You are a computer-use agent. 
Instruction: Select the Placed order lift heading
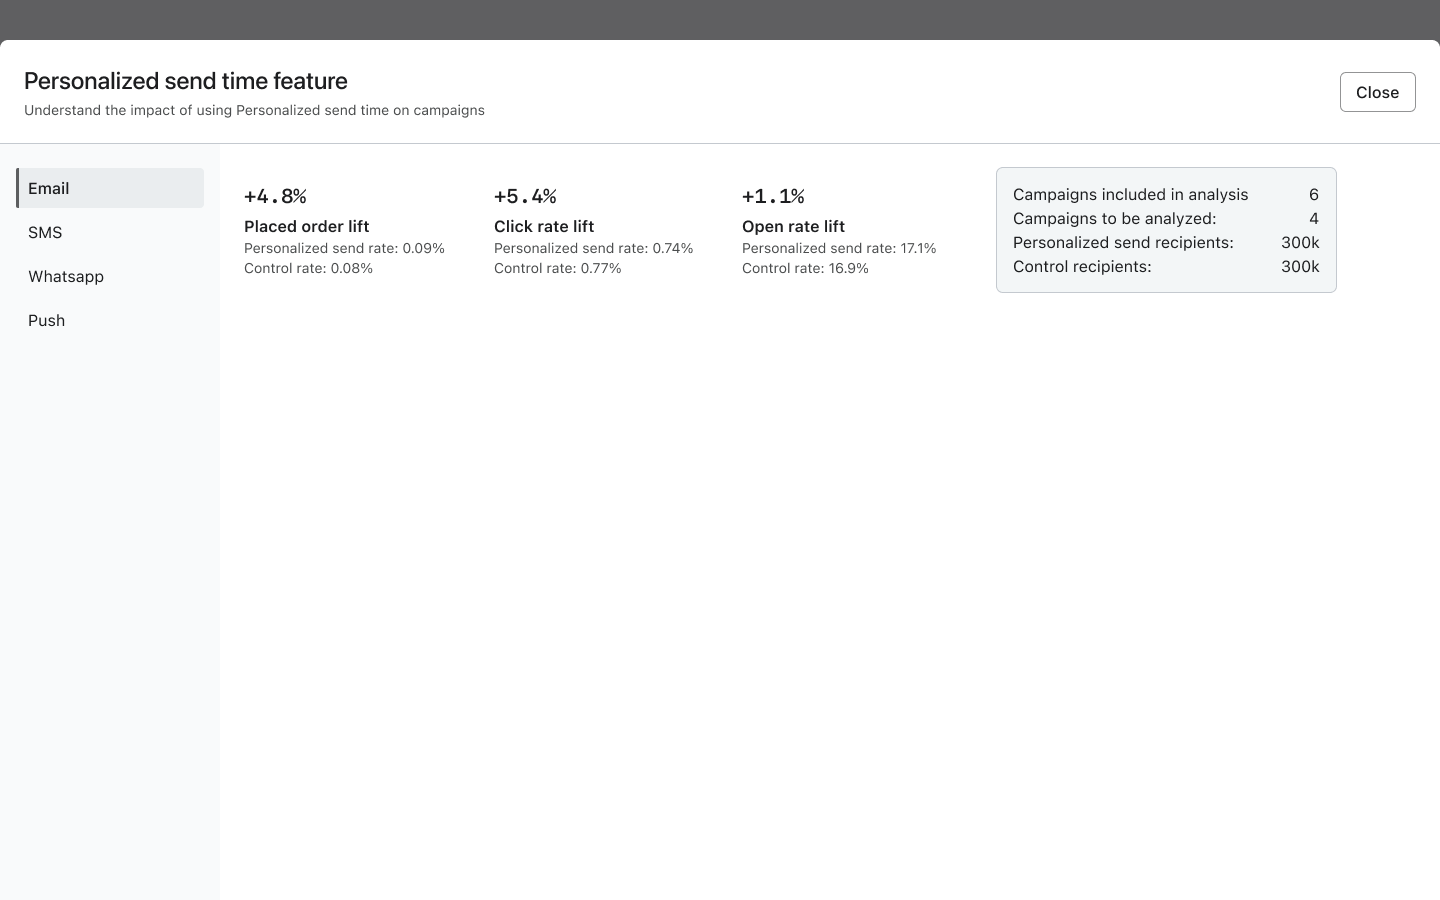click(x=306, y=226)
